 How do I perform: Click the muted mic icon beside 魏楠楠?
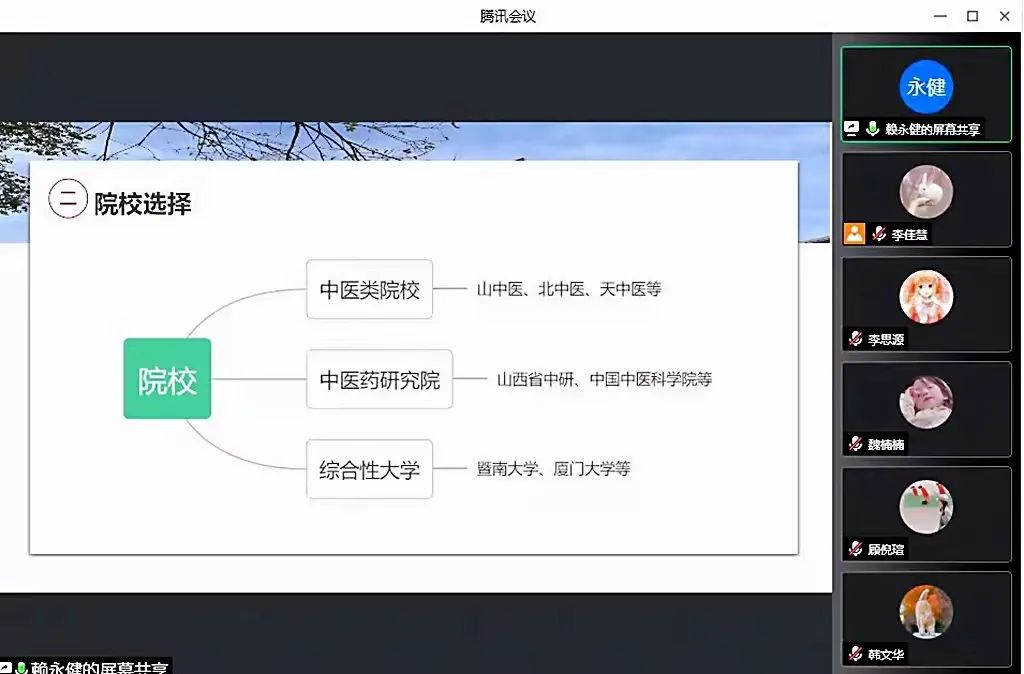(x=855, y=444)
